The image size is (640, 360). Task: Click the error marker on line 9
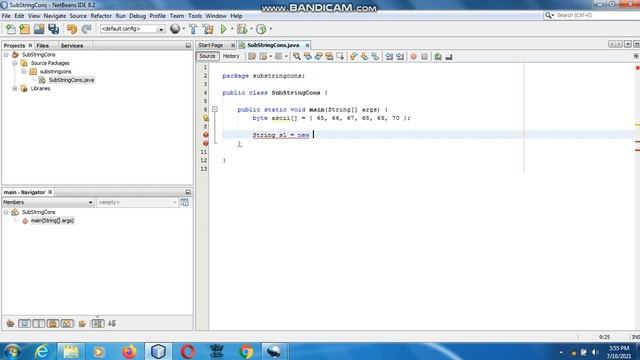click(206, 135)
